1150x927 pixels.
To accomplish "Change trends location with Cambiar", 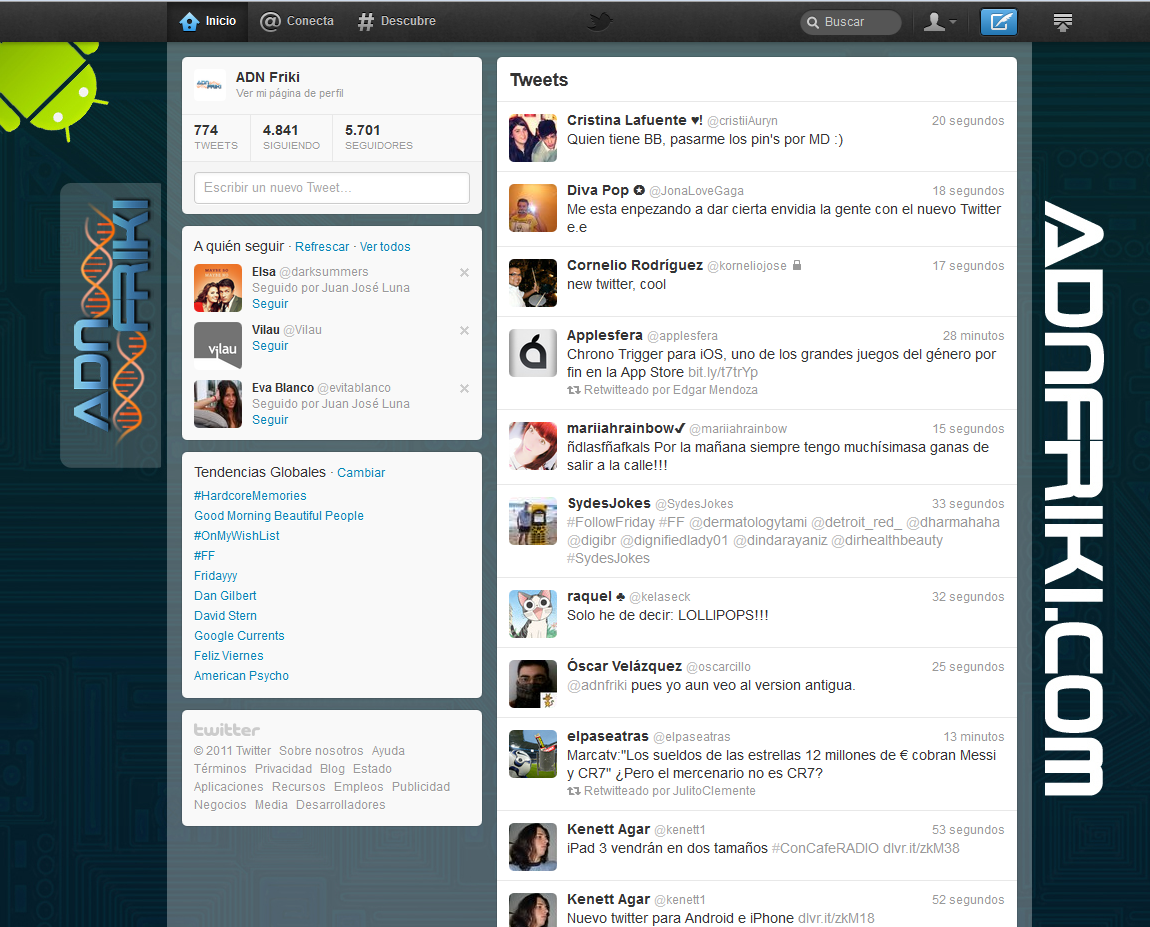I will [x=361, y=473].
